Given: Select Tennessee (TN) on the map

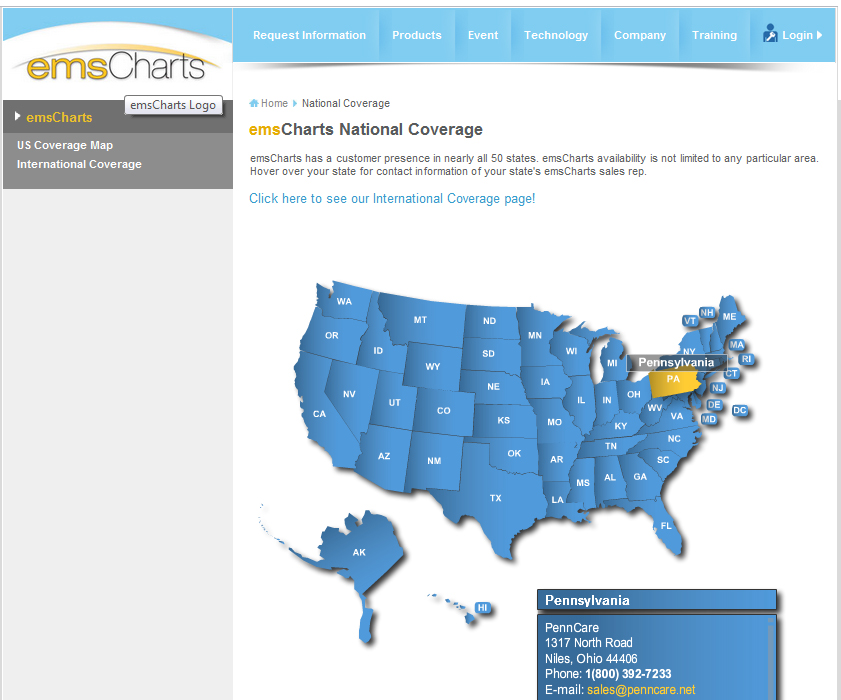Looking at the screenshot, I should pyautogui.click(x=610, y=446).
